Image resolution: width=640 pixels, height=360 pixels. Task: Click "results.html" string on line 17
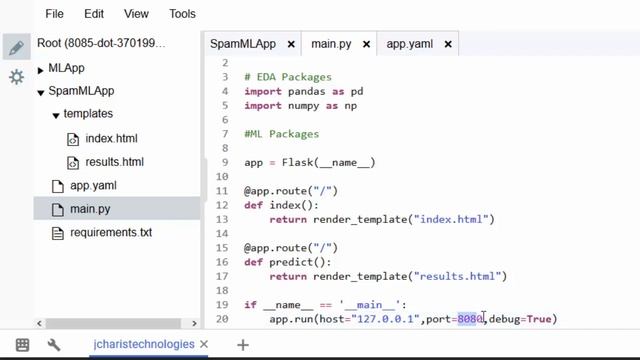point(458,276)
